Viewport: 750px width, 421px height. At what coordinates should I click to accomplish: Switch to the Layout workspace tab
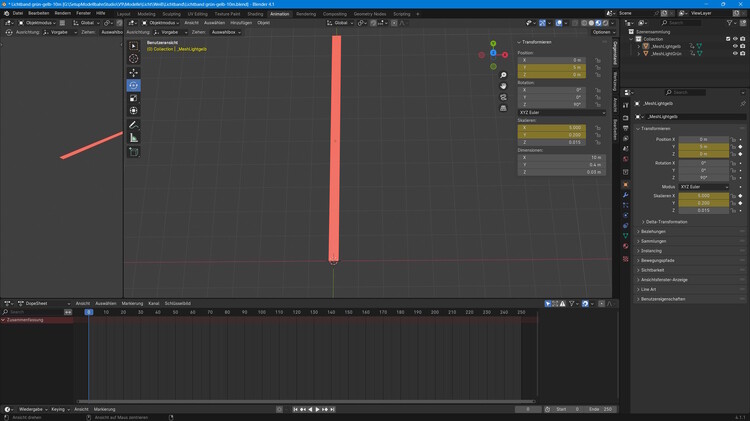pyautogui.click(x=123, y=14)
